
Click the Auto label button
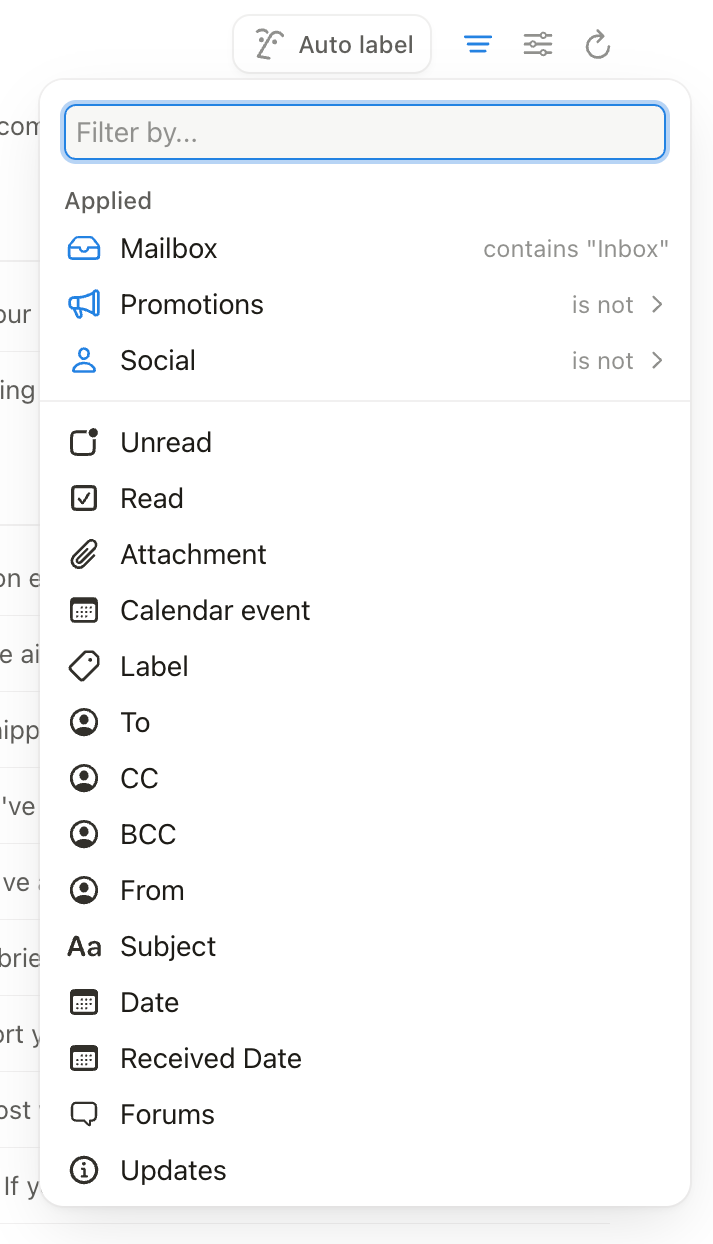(x=332, y=44)
